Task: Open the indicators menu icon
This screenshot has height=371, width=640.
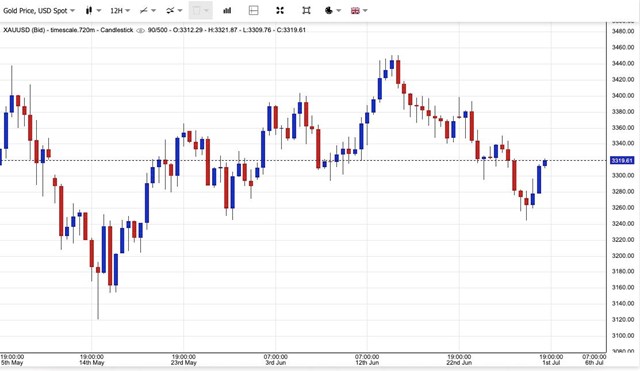Action: point(174,11)
